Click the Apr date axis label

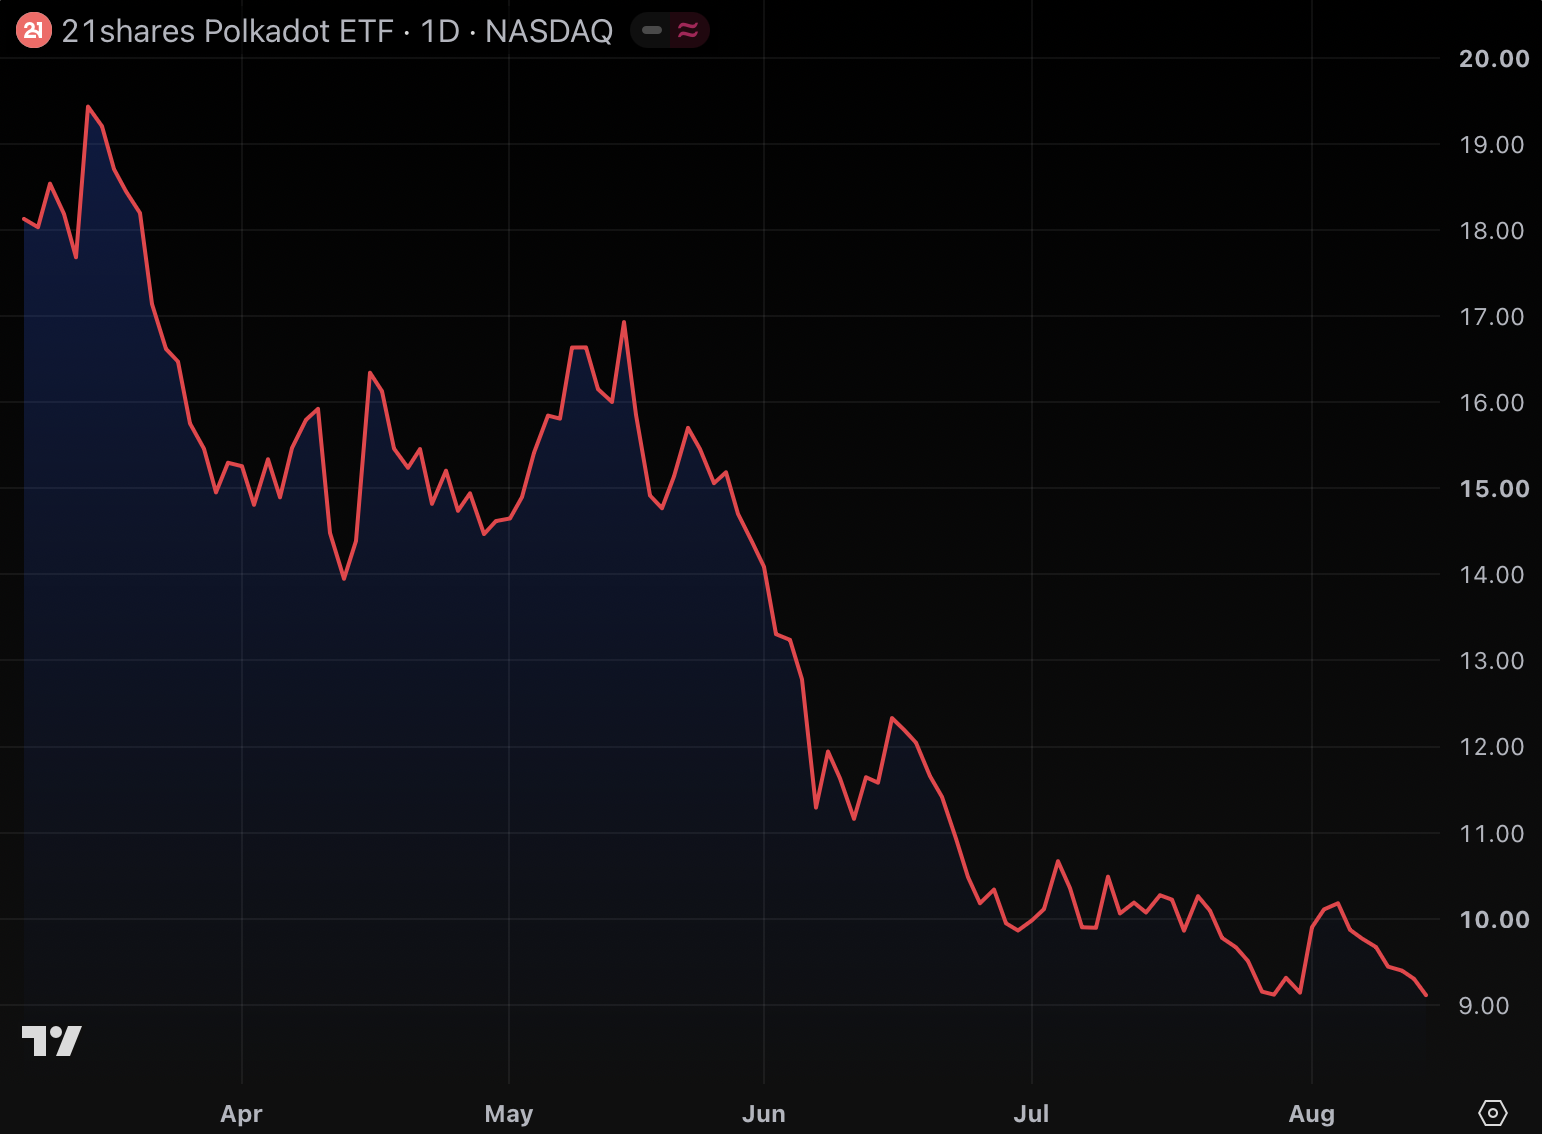241,1113
